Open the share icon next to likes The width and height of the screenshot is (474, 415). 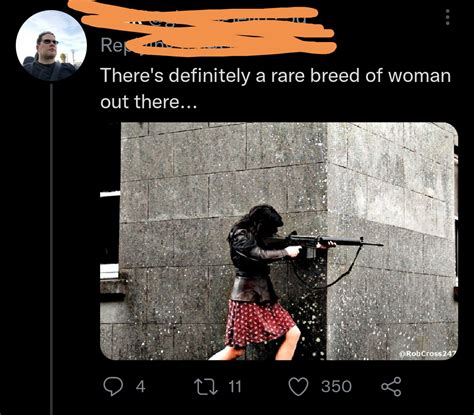391,386
